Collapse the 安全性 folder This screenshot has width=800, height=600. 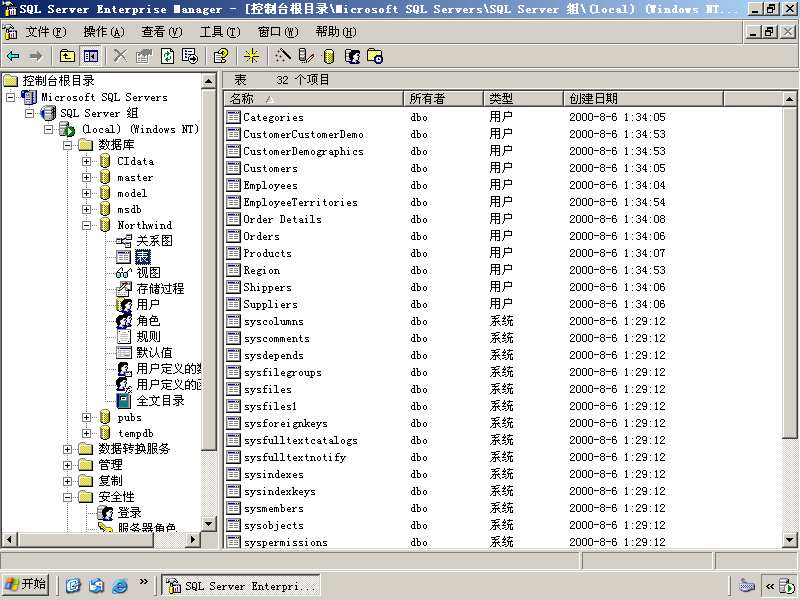67,497
